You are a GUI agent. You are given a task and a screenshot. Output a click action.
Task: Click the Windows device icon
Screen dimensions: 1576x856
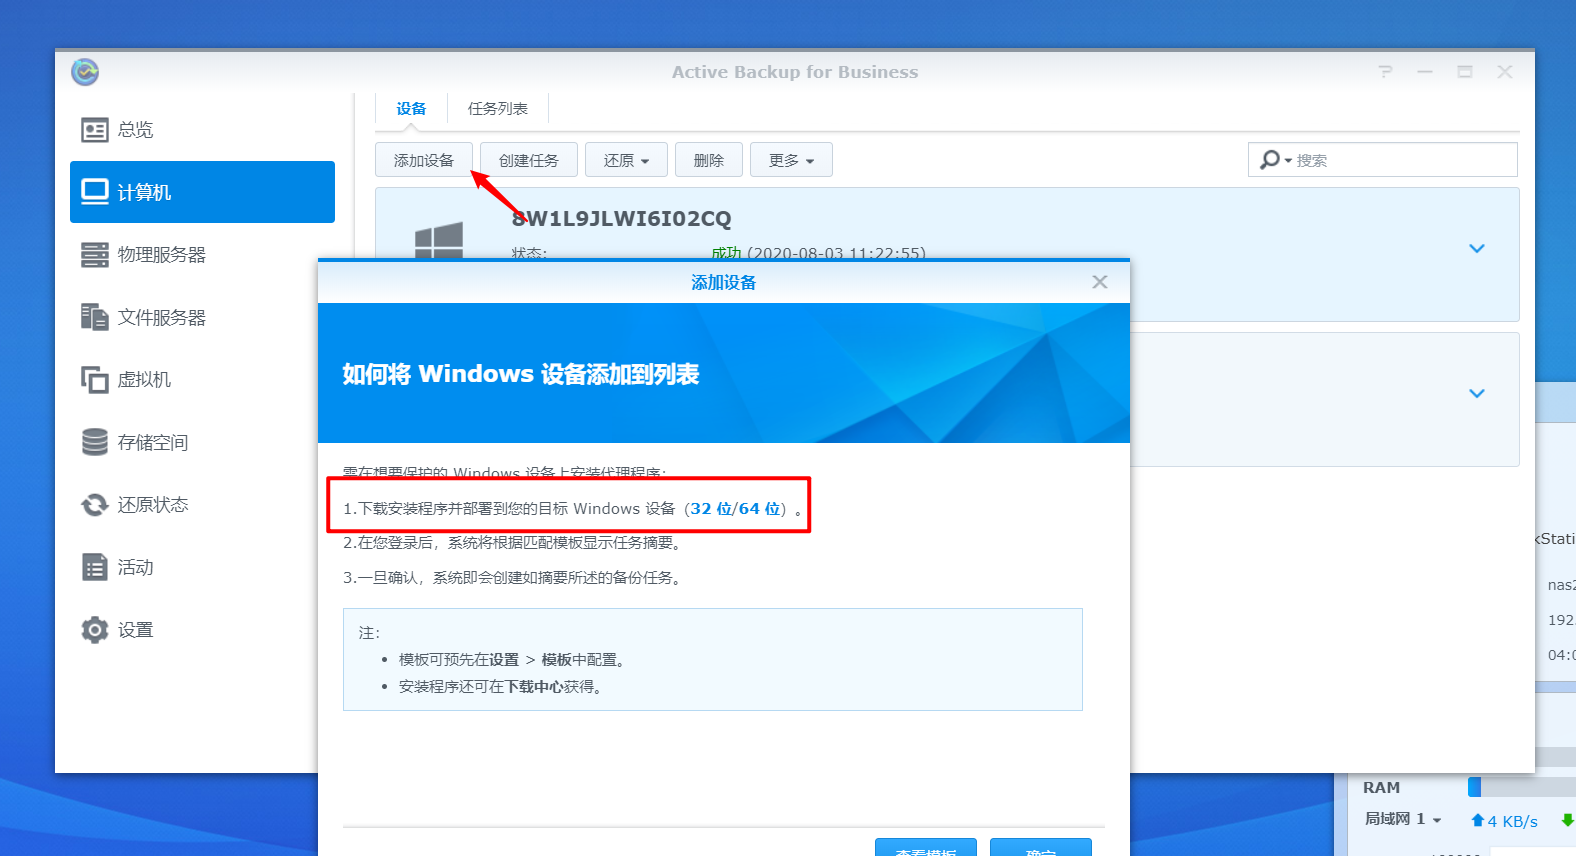439,240
